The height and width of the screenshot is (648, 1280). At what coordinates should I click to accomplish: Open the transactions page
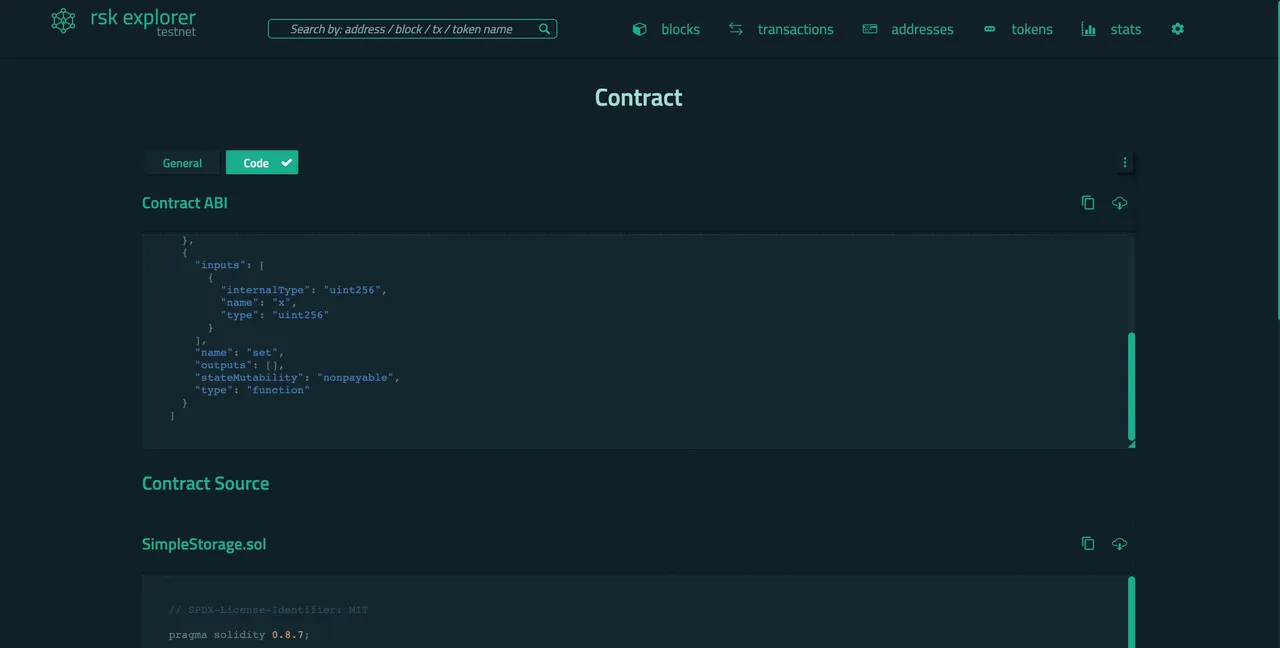[795, 29]
